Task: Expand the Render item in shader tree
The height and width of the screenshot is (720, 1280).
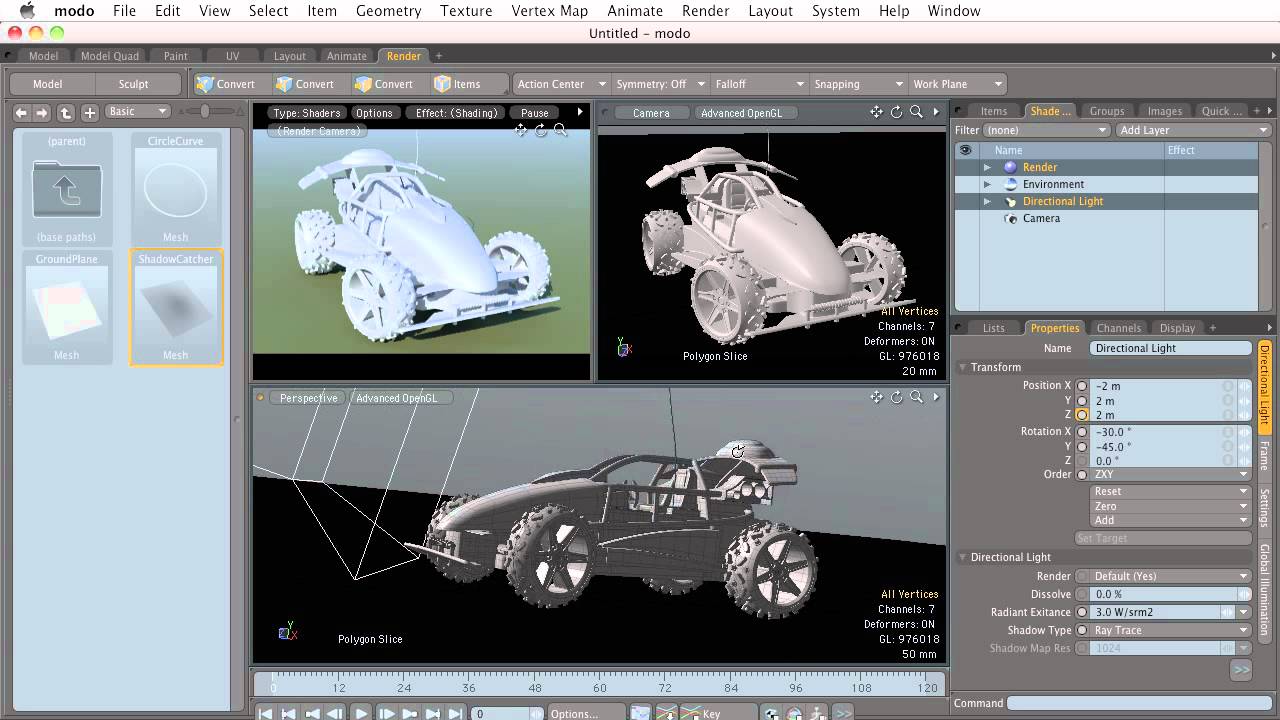Action: click(987, 167)
